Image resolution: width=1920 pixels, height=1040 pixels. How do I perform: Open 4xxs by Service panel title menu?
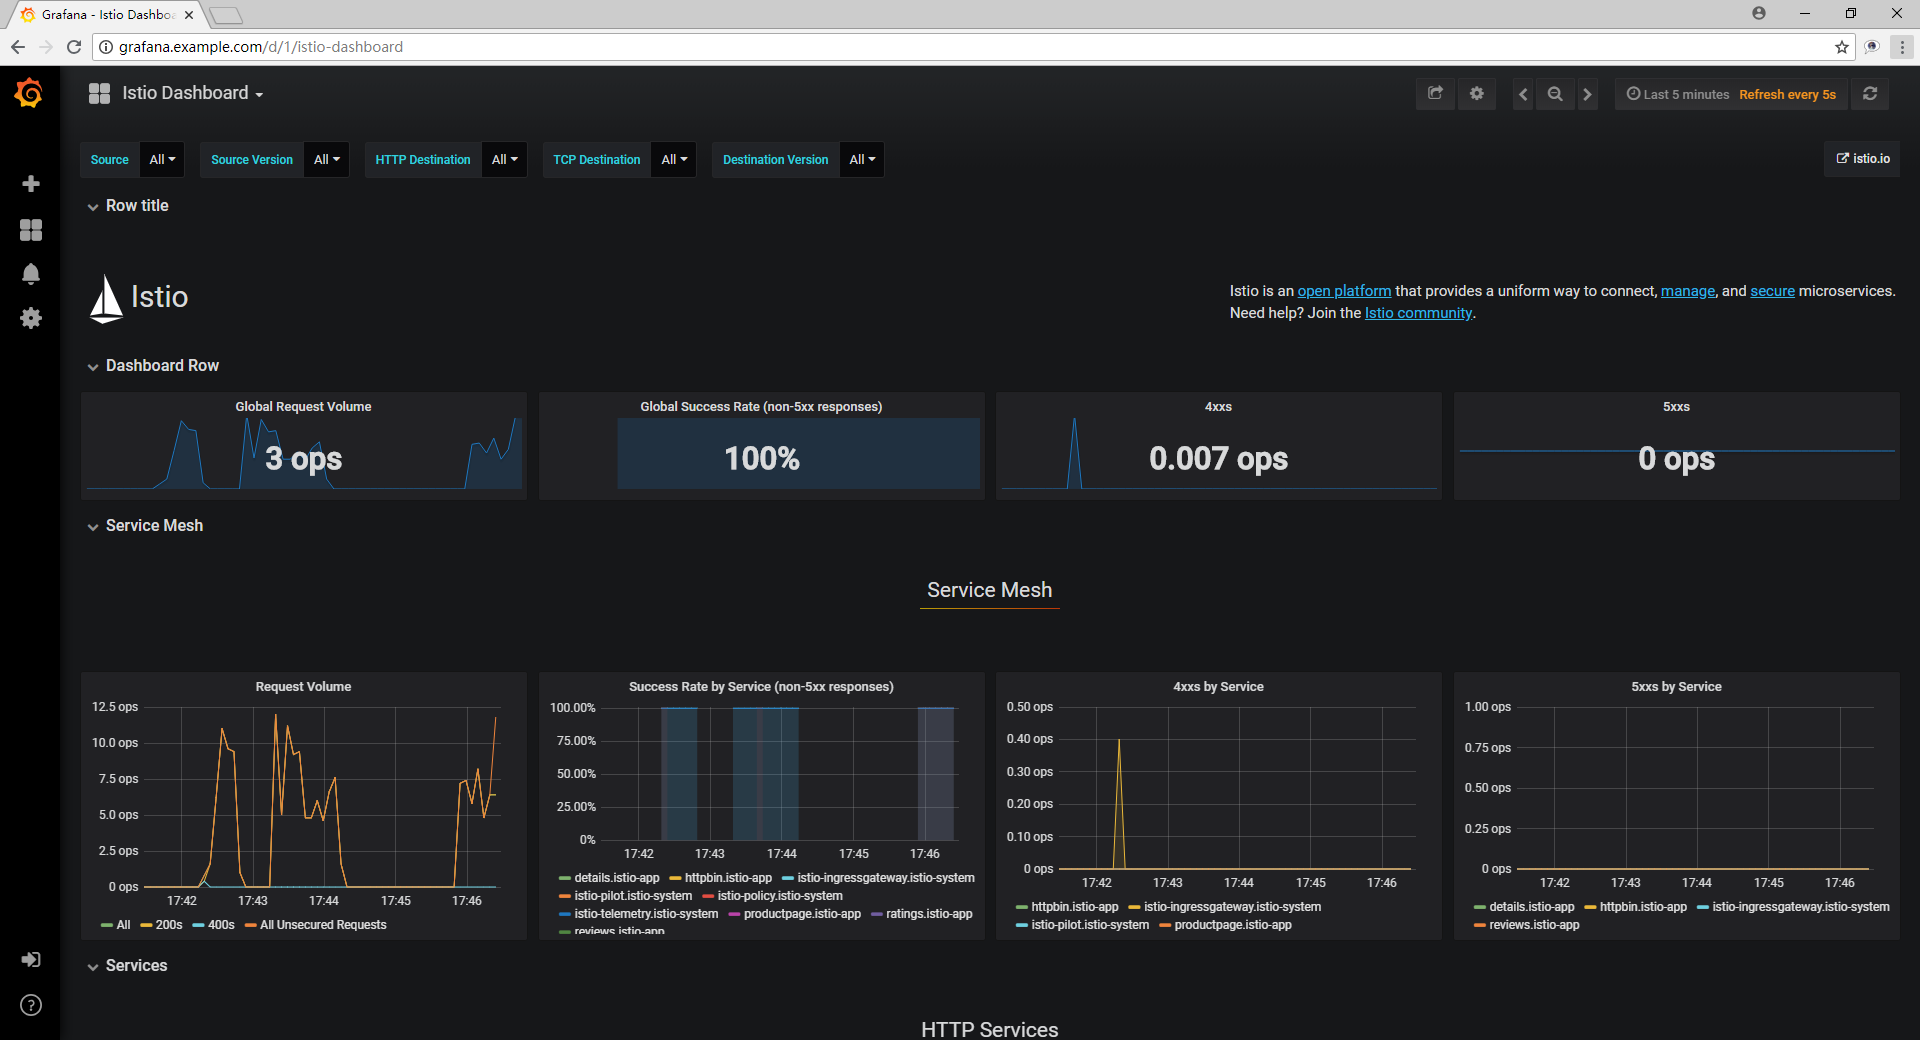[x=1218, y=687]
